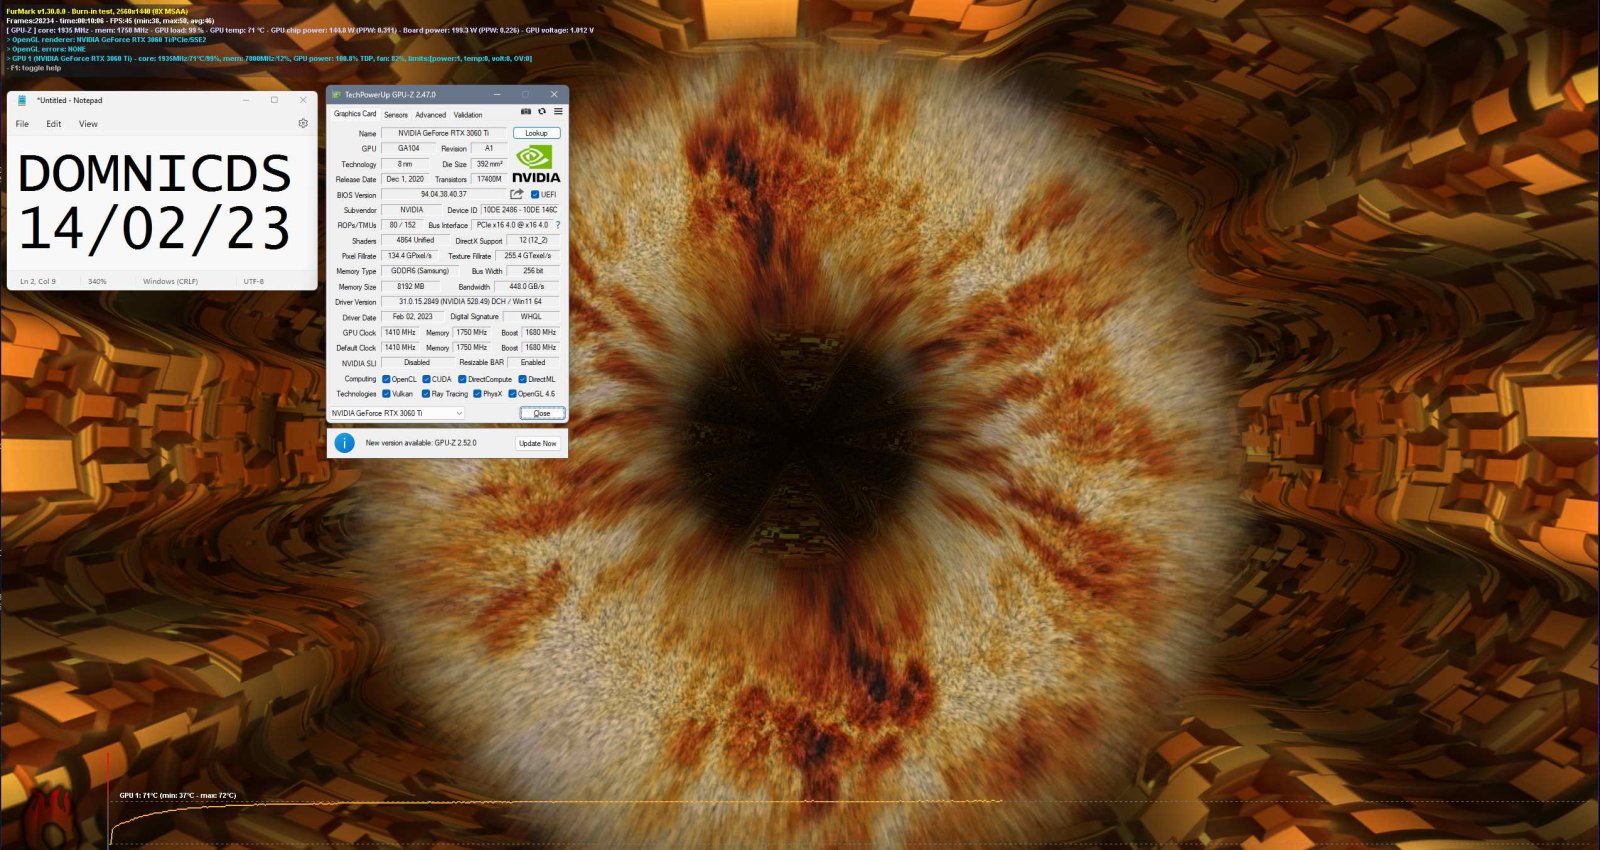Open the Notepad View menu

point(88,124)
